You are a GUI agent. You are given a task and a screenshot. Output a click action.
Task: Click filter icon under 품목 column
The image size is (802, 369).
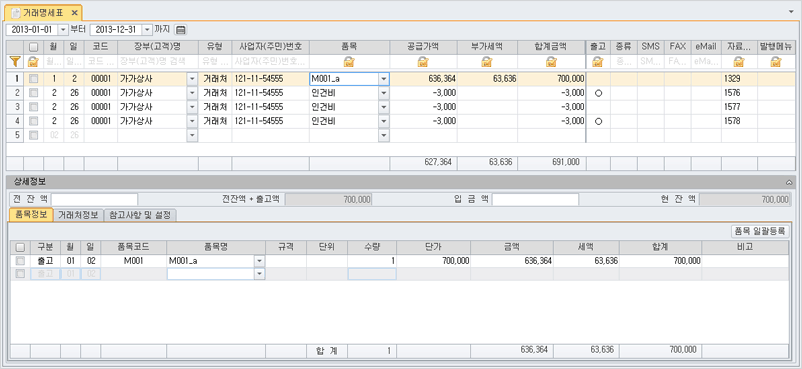[x=349, y=62]
